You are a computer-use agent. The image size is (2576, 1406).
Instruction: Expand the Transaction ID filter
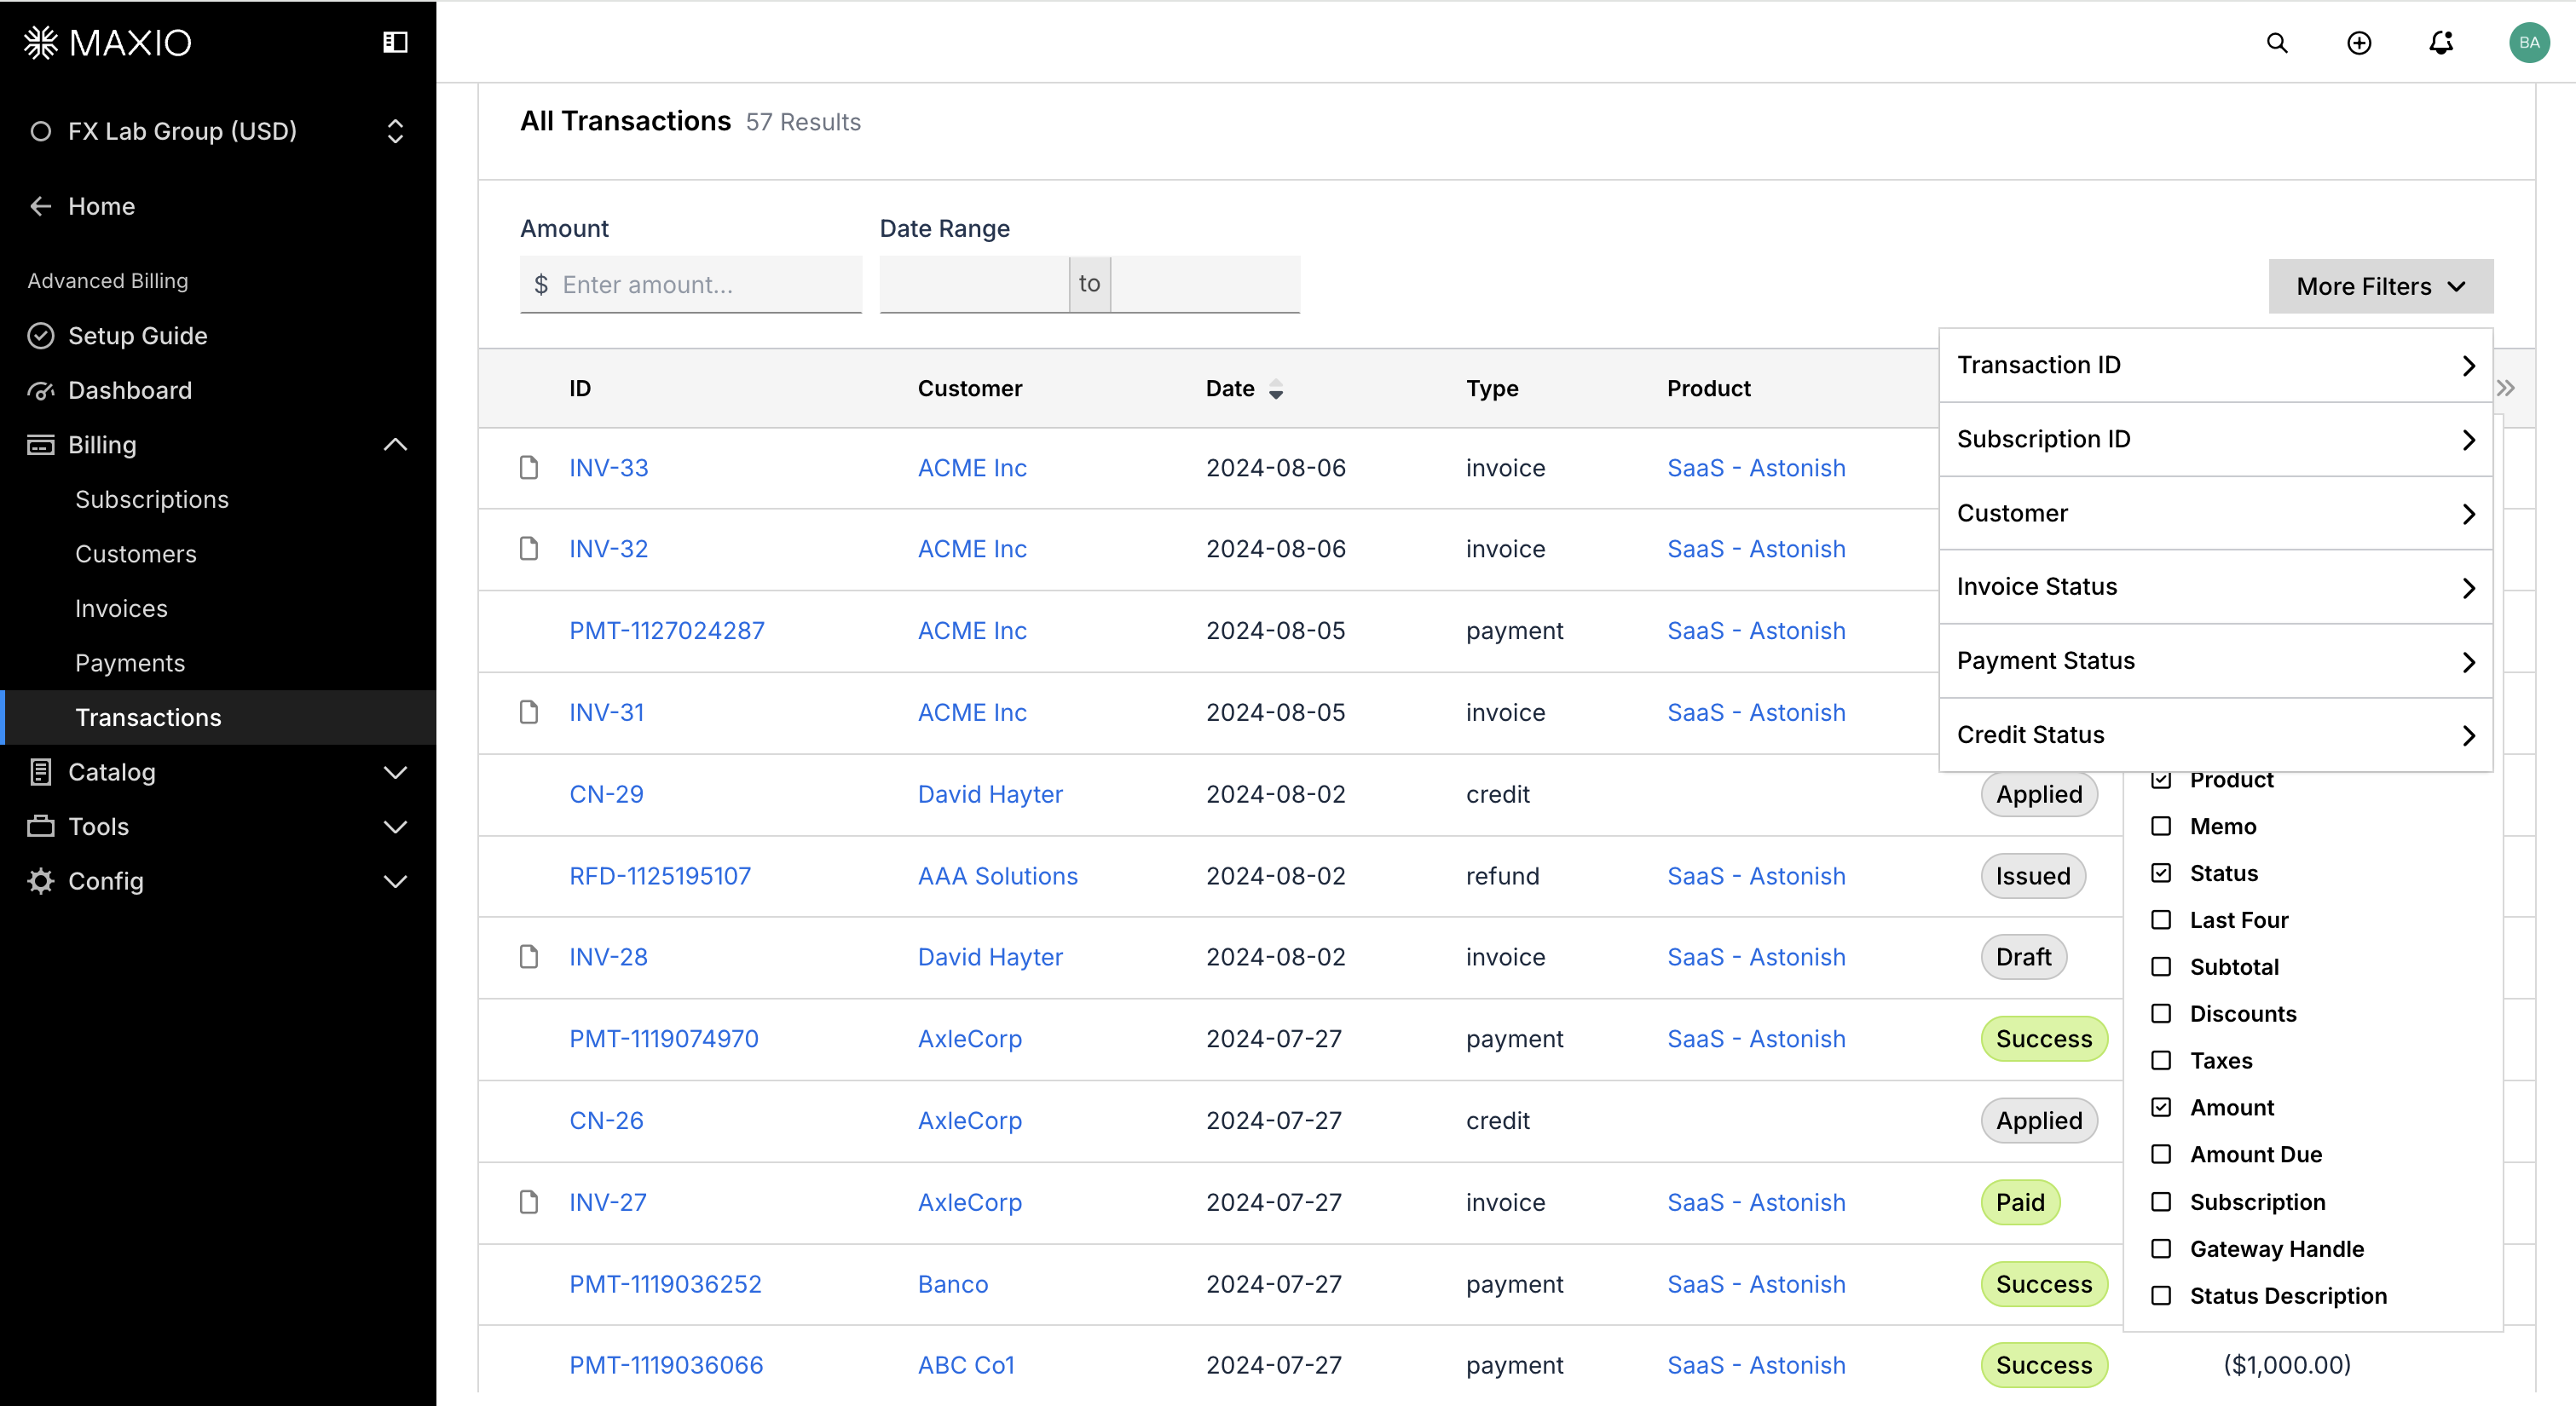point(2215,365)
